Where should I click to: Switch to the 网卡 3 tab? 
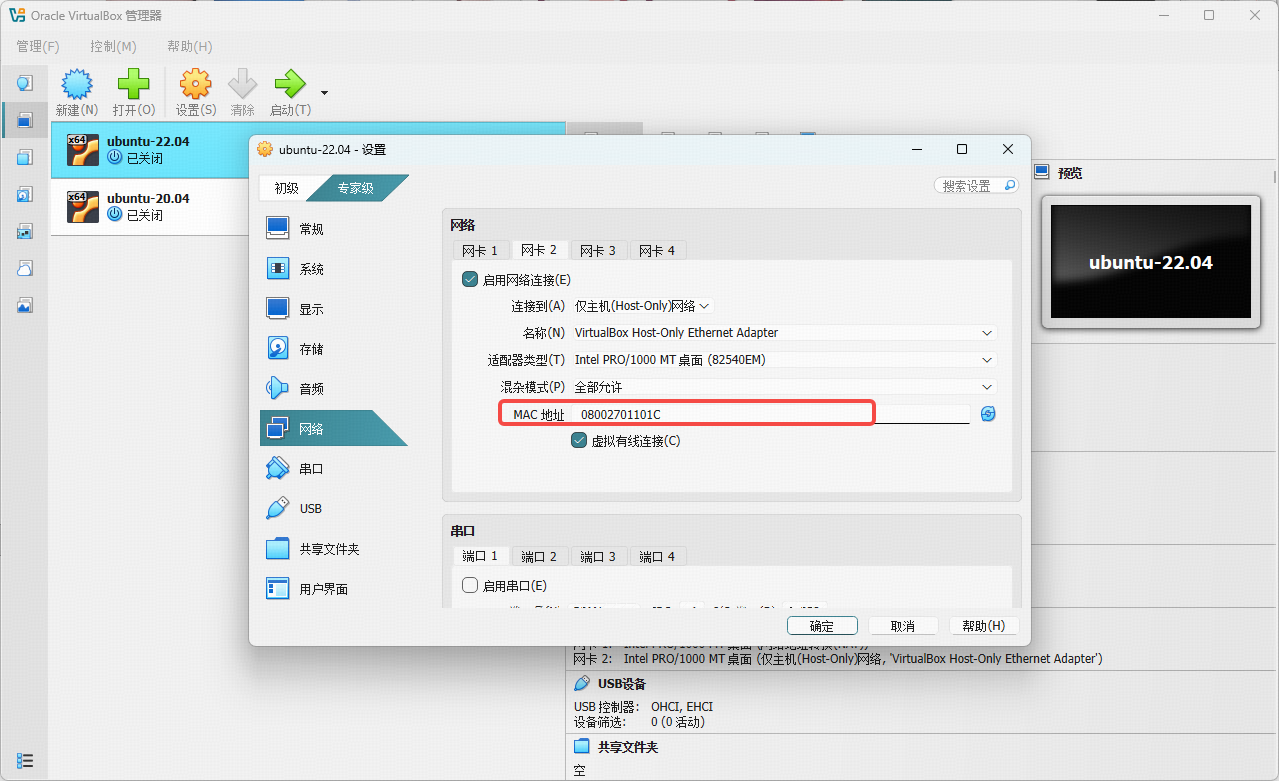(598, 250)
